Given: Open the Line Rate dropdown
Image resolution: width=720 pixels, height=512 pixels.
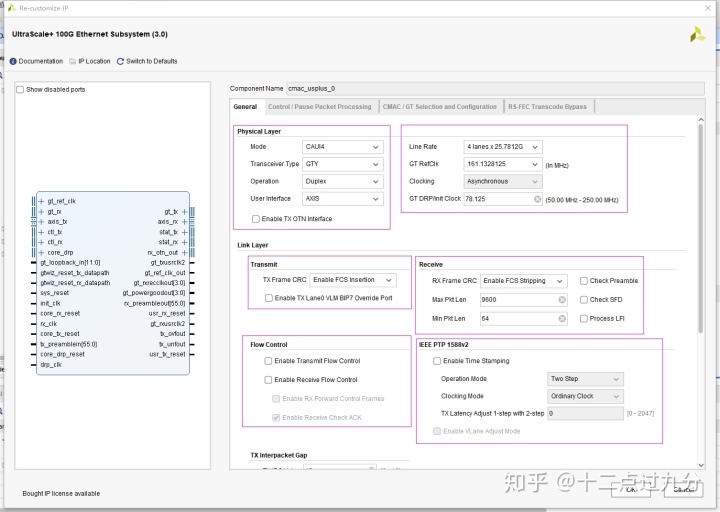Looking at the screenshot, I should (x=503, y=147).
